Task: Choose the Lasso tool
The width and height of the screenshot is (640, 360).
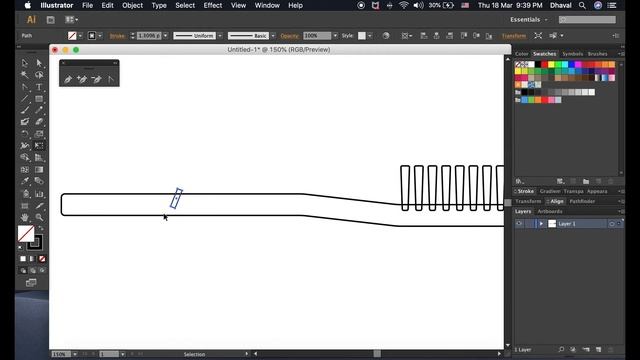Action: [39, 75]
